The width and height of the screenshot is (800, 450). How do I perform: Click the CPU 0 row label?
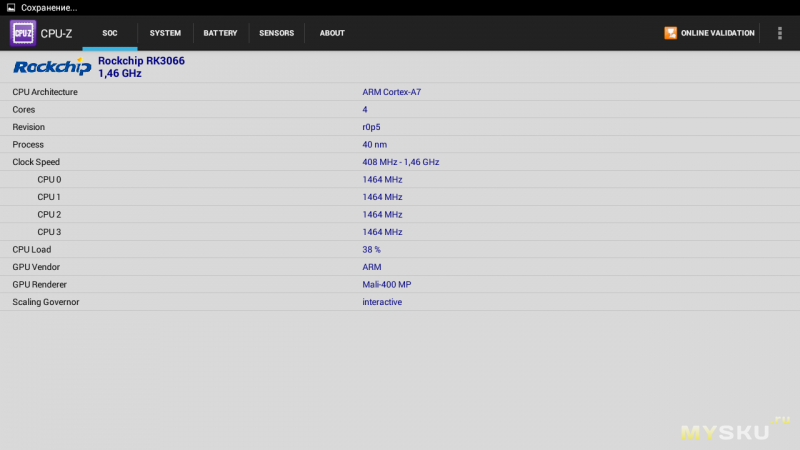(x=49, y=180)
